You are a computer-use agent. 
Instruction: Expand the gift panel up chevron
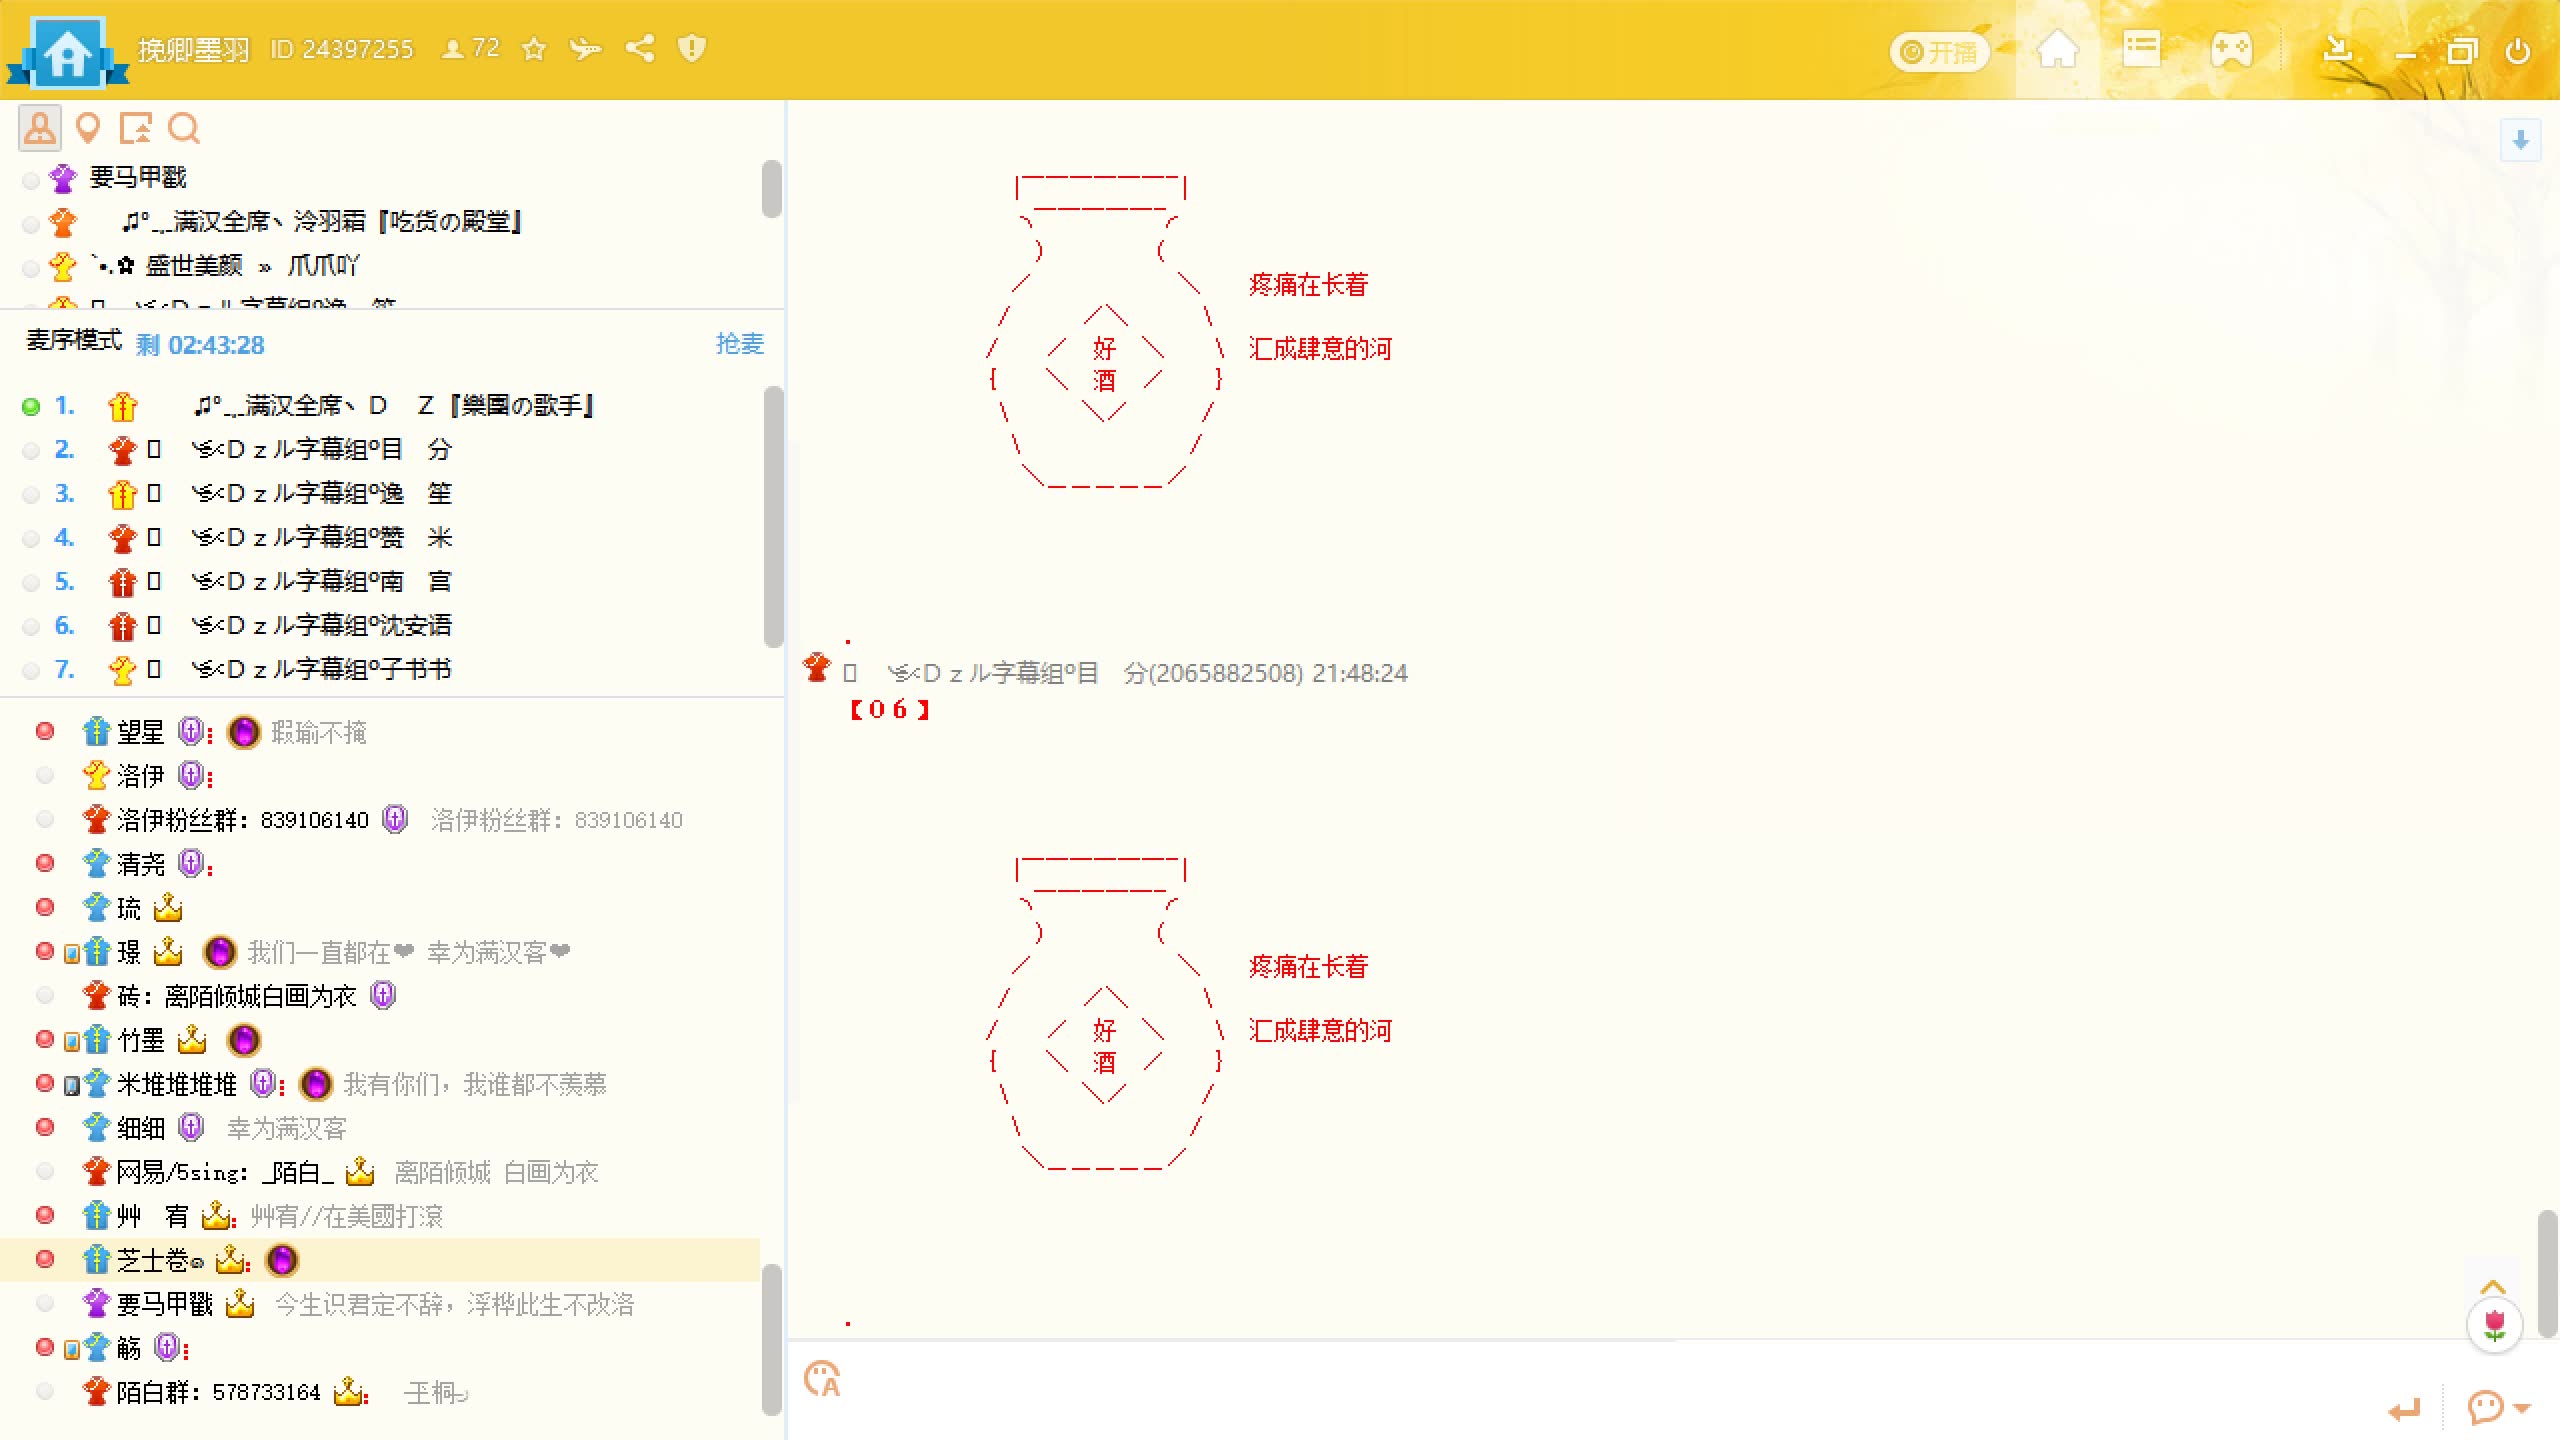coord(2493,1287)
